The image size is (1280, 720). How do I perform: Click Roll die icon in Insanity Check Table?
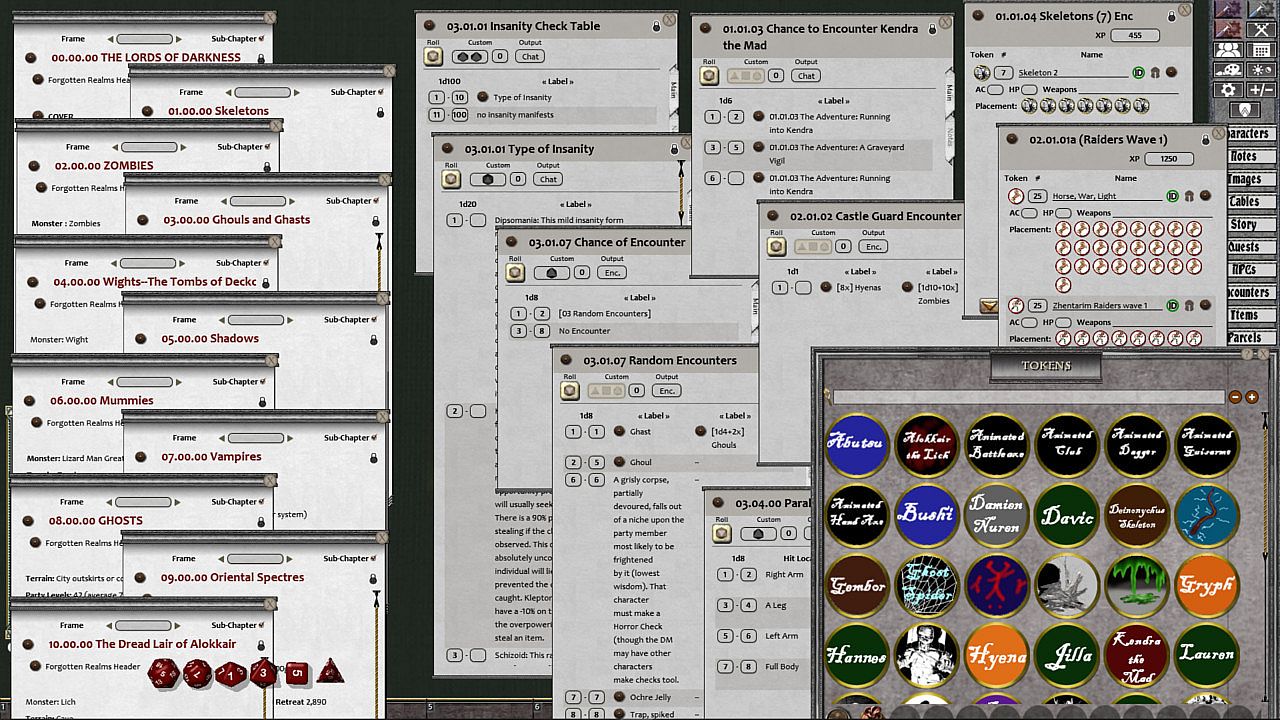tap(434, 57)
